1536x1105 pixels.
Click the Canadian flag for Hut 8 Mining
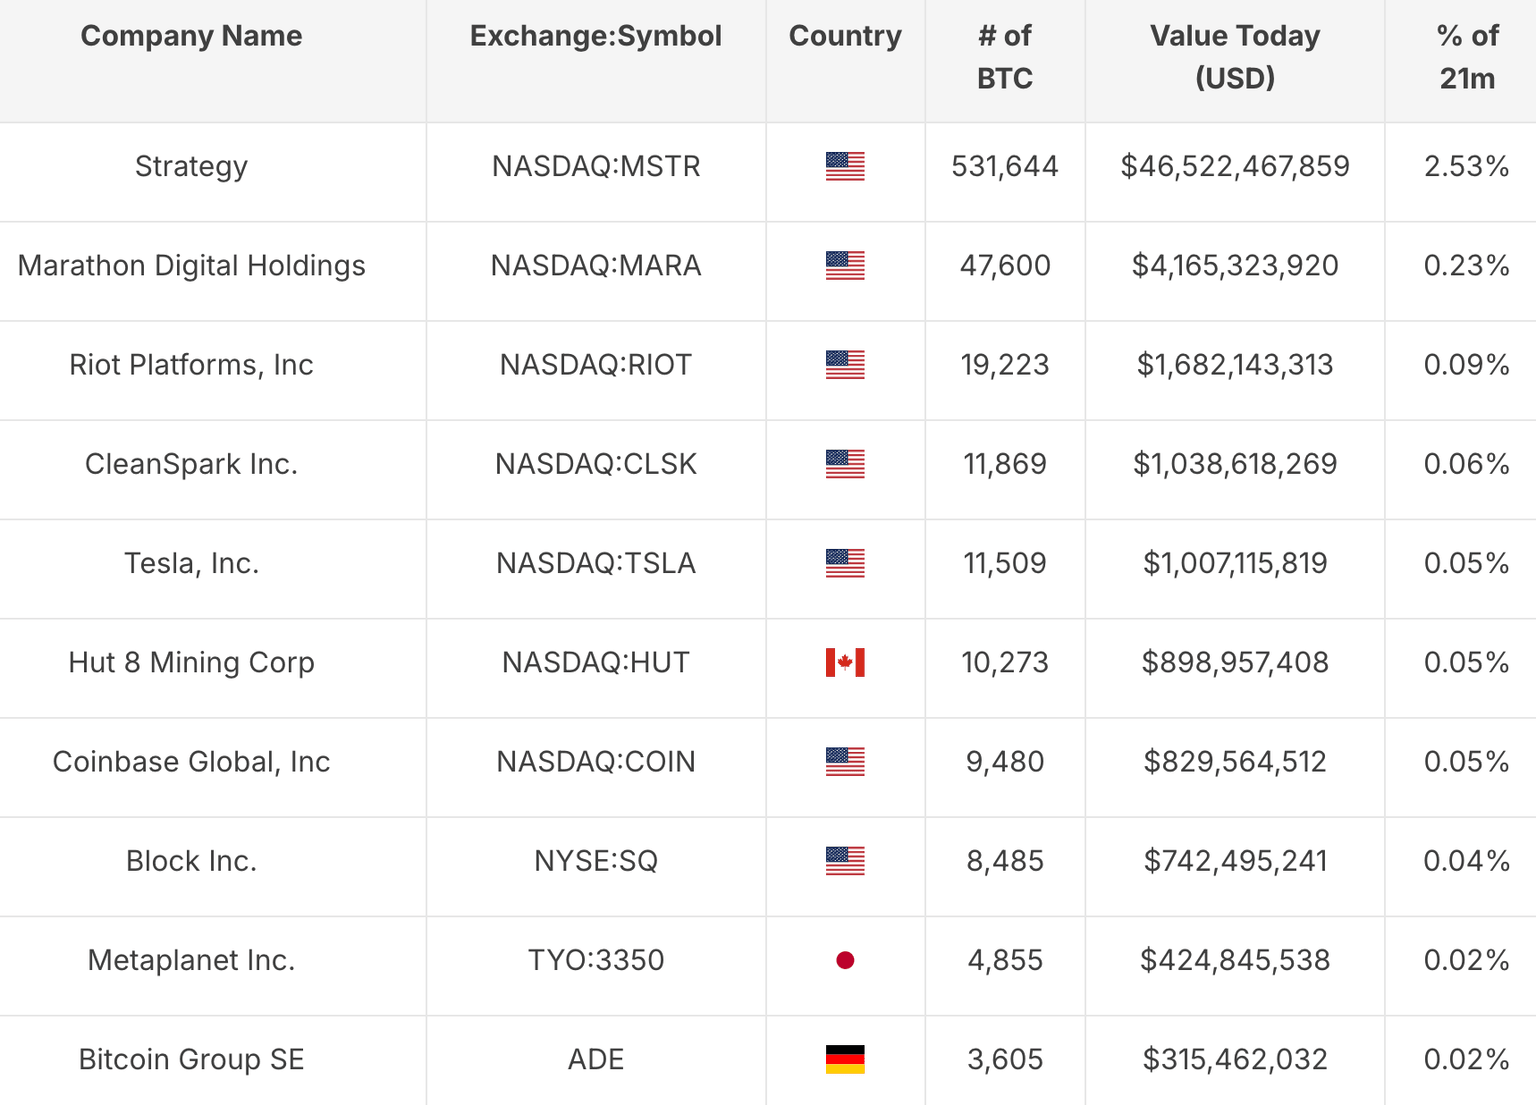(845, 662)
